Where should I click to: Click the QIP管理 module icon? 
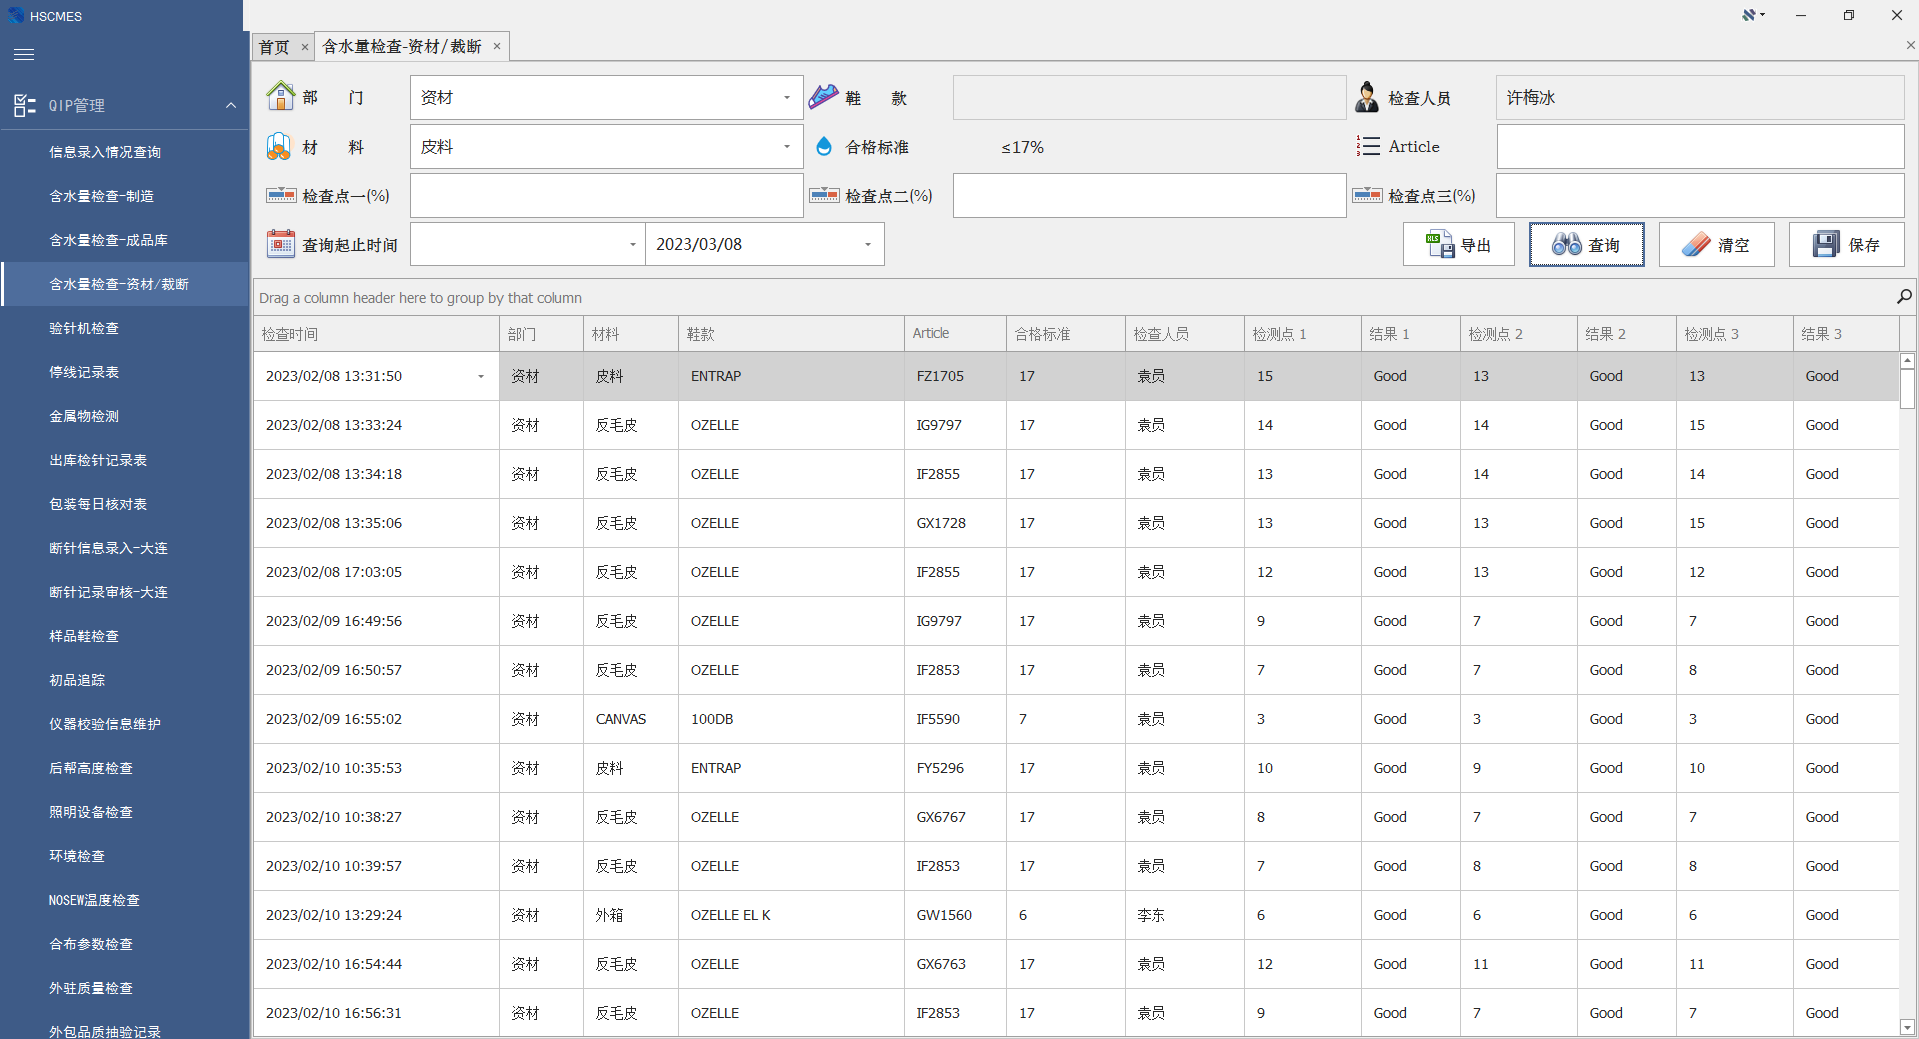click(x=25, y=105)
